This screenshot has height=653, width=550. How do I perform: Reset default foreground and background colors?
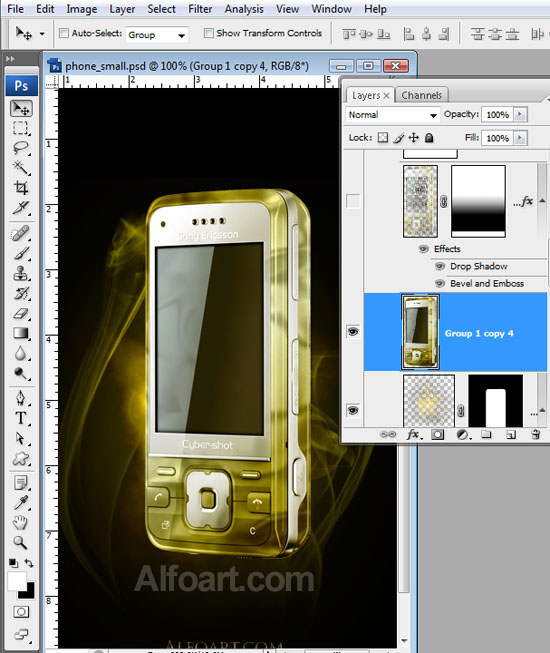[x=13, y=563]
